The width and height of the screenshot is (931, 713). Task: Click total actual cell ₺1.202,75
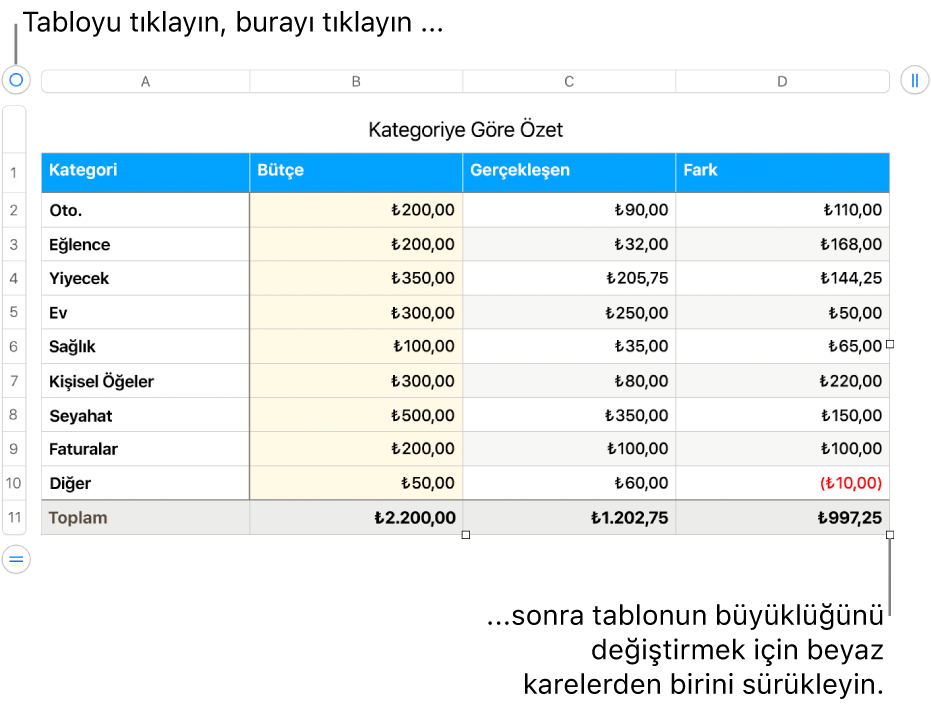coord(569,518)
